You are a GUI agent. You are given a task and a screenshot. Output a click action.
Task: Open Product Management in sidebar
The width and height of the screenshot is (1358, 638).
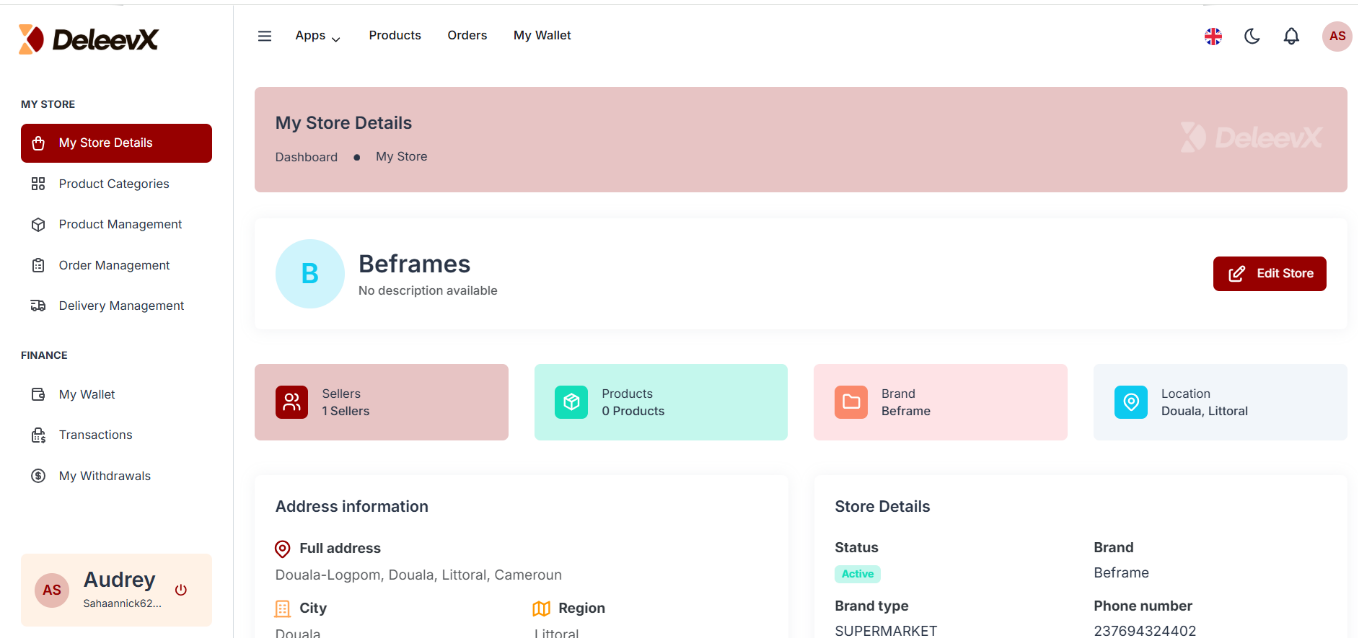click(116, 224)
